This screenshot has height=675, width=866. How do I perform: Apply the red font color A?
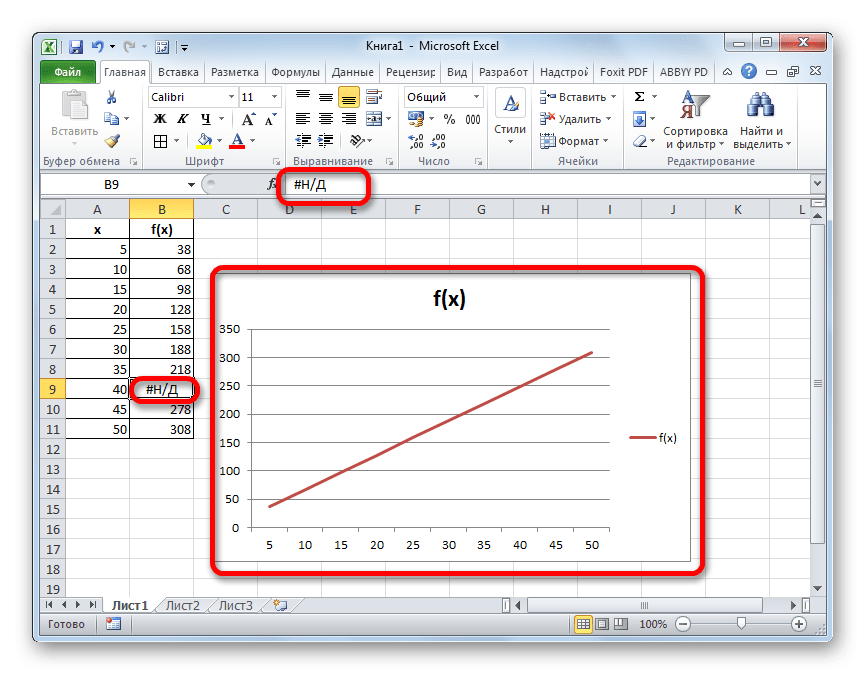(x=237, y=141)
